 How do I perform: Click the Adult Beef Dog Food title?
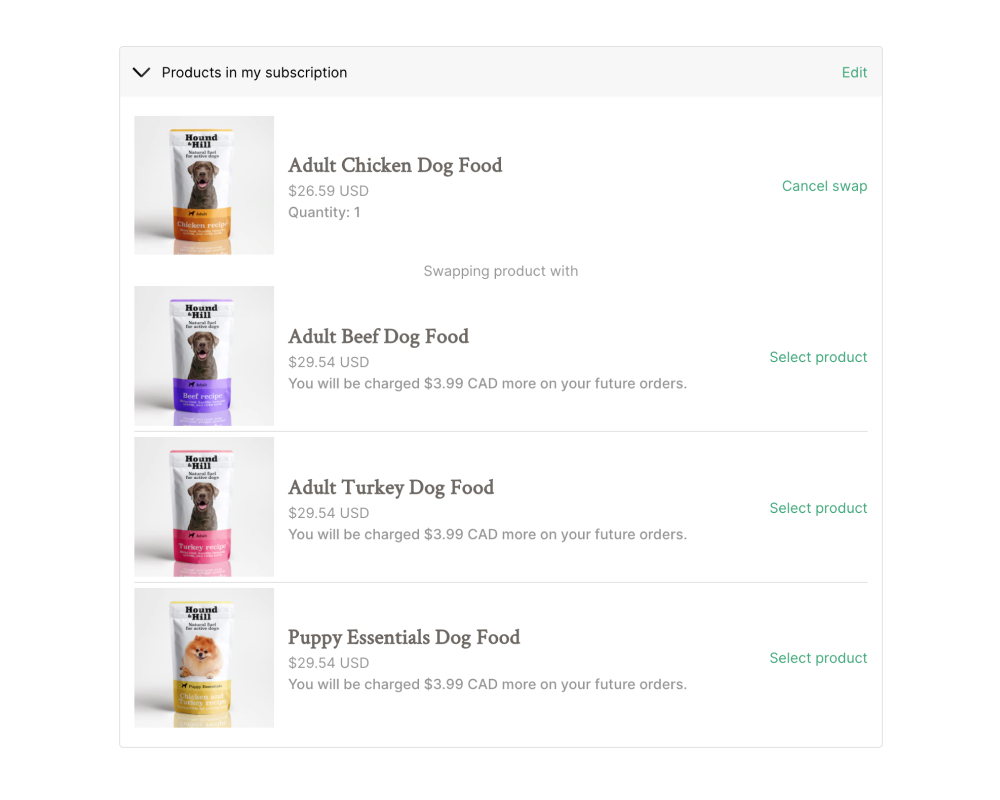[378, 336]
